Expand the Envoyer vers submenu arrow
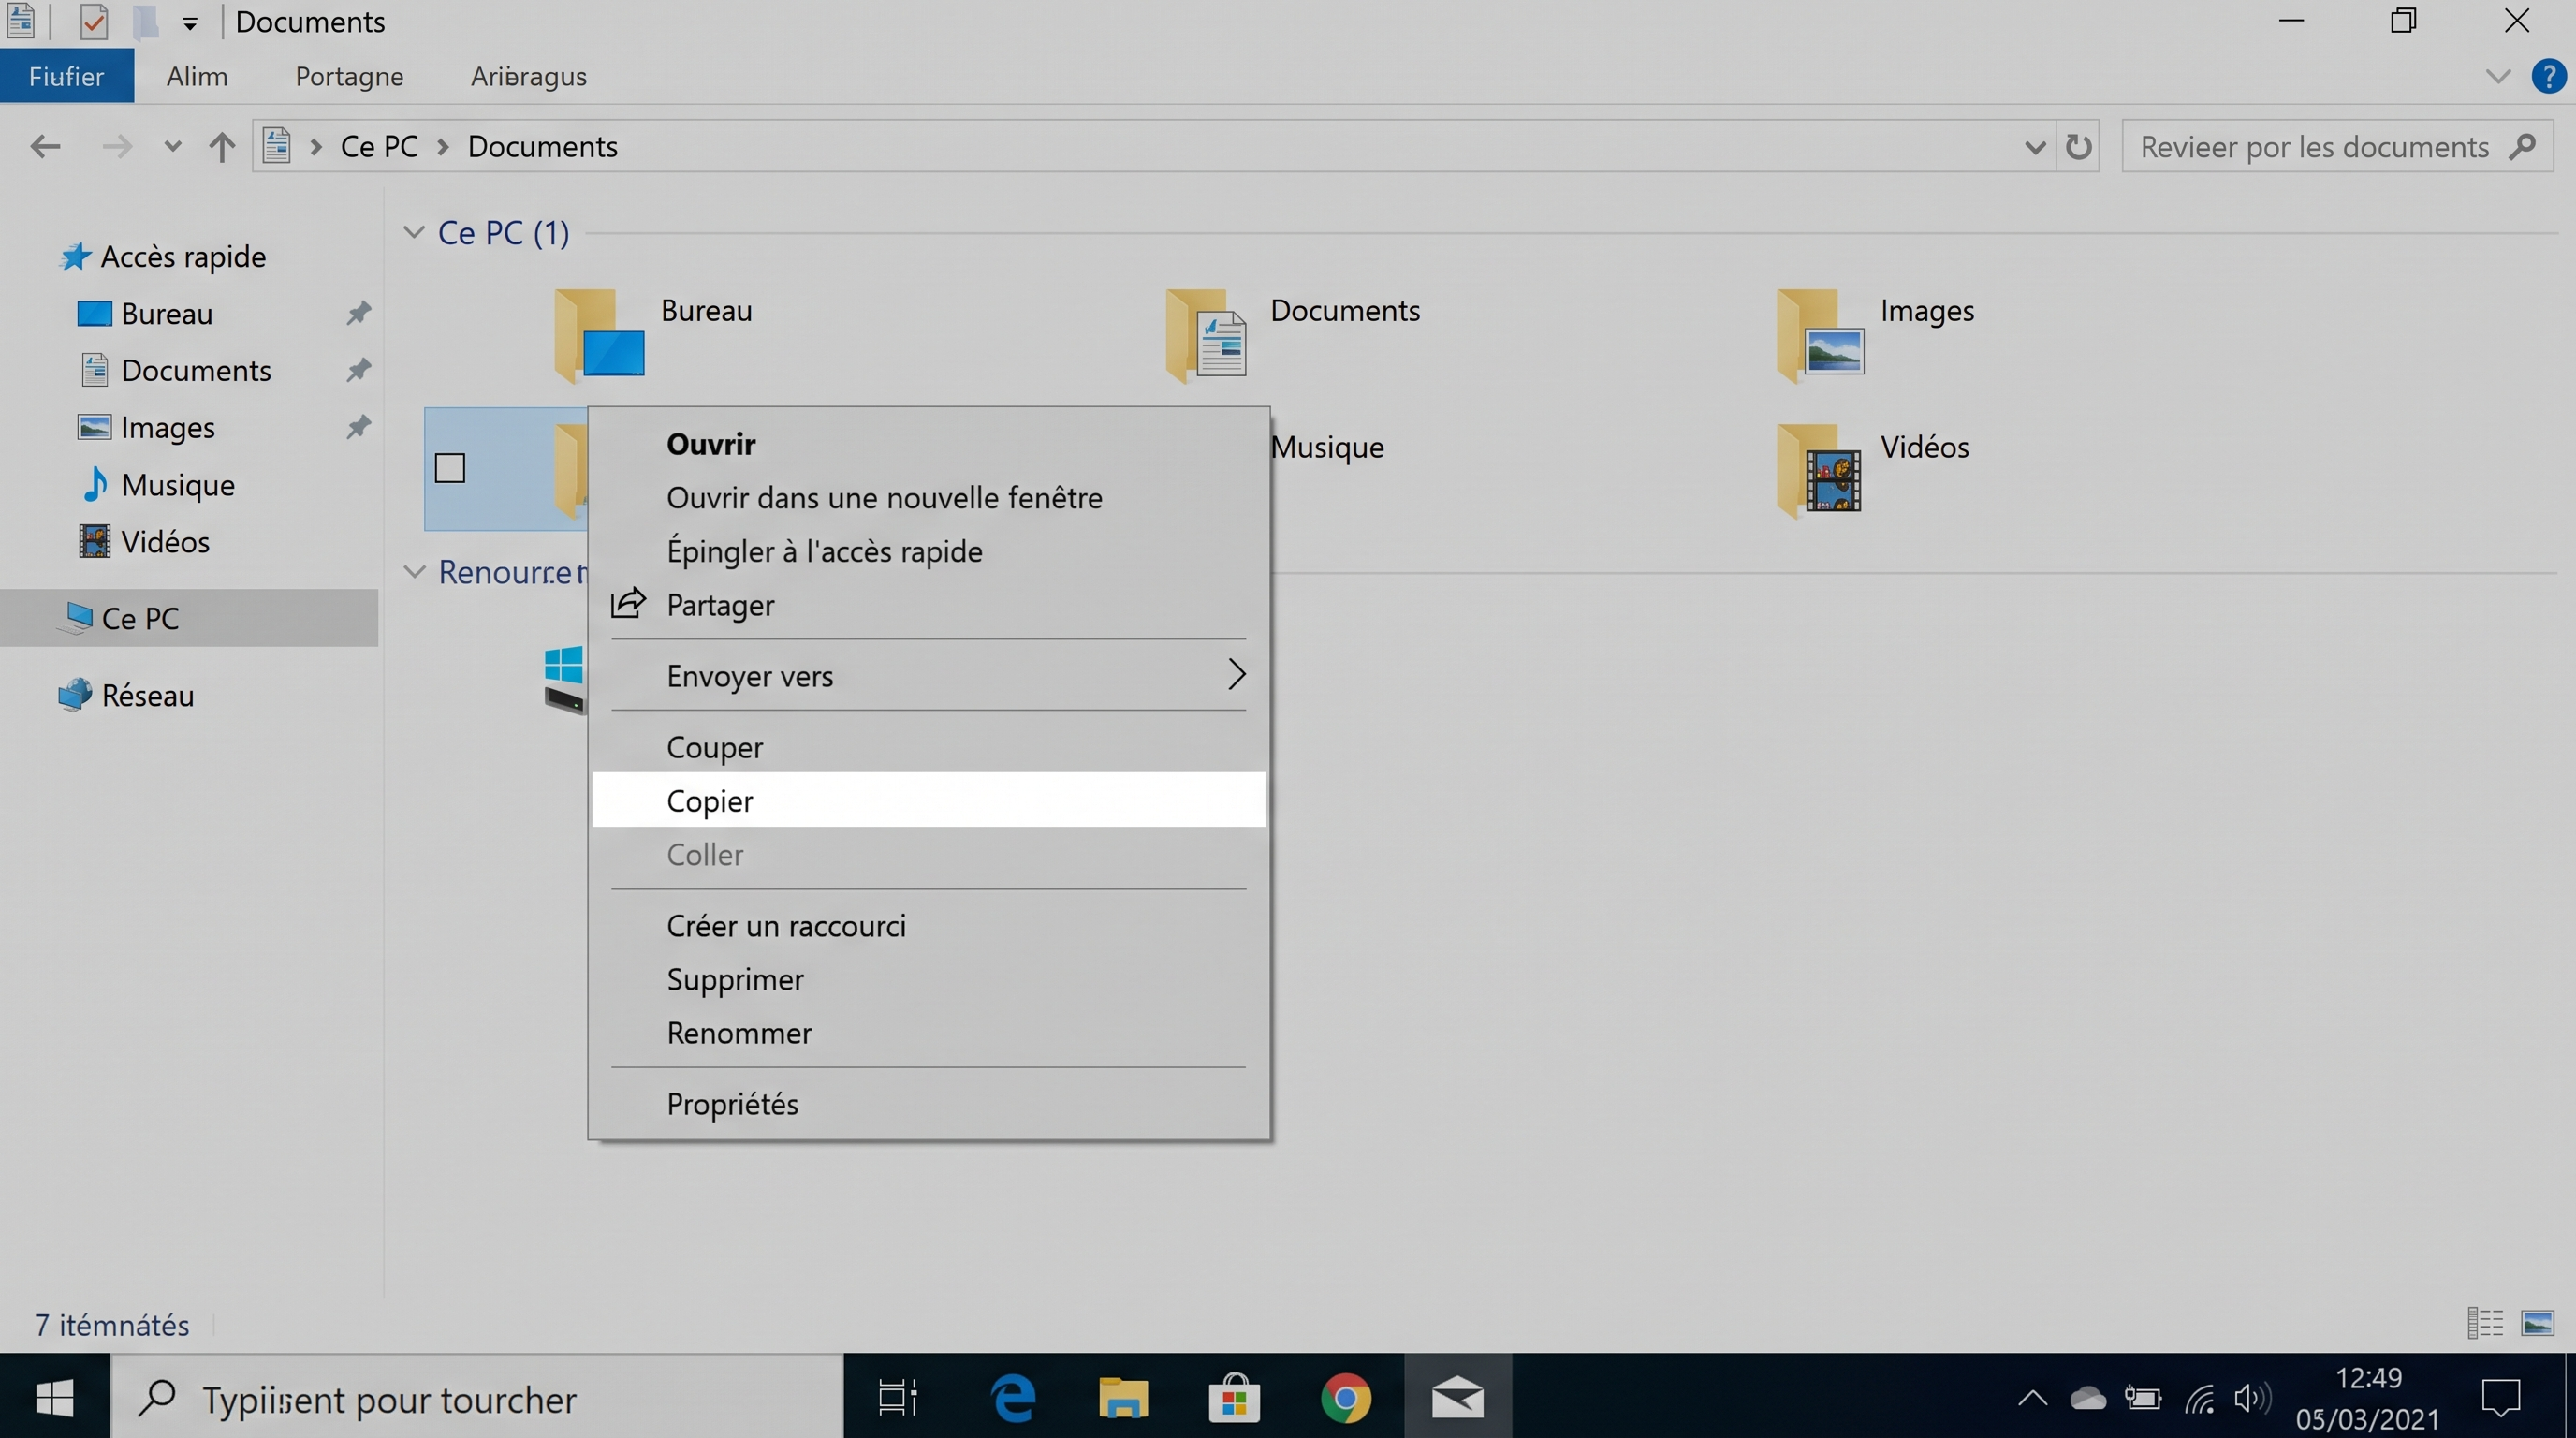This screenshot has width=2576, height=1438. [x=1236, y=675]
